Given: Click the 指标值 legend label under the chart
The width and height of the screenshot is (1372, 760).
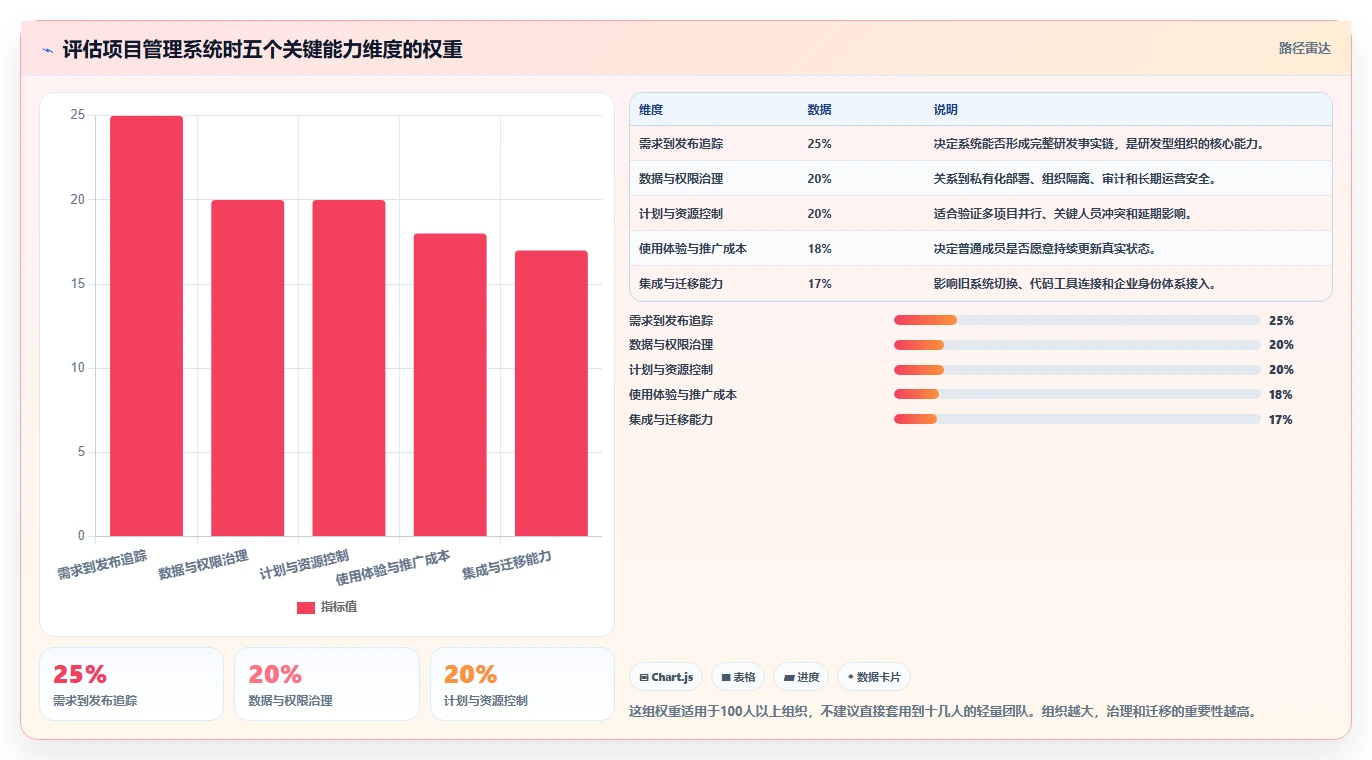Looking at the screenshot, I should pos(339,608).
